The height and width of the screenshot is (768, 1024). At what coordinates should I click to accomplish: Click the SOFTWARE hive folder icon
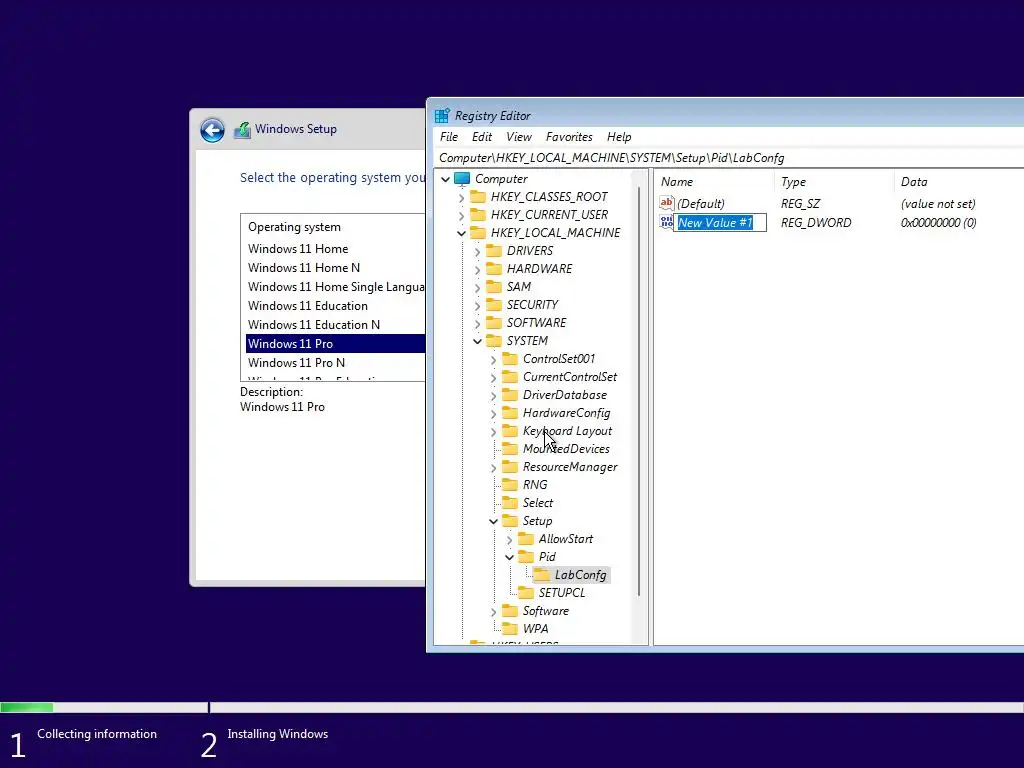[494, 323]
